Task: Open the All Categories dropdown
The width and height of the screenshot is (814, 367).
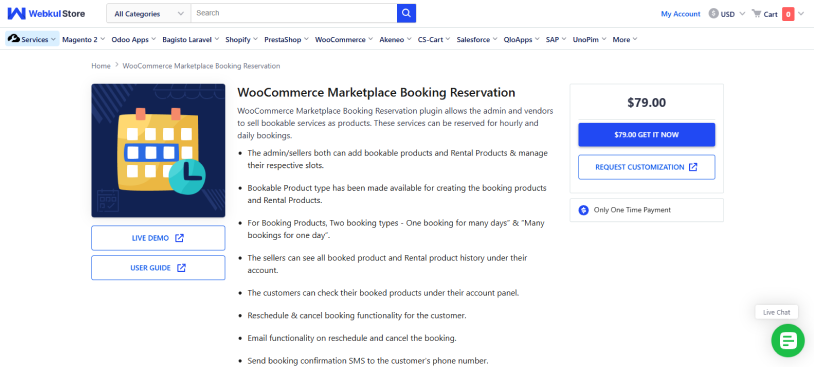Action: pos(148,13)
